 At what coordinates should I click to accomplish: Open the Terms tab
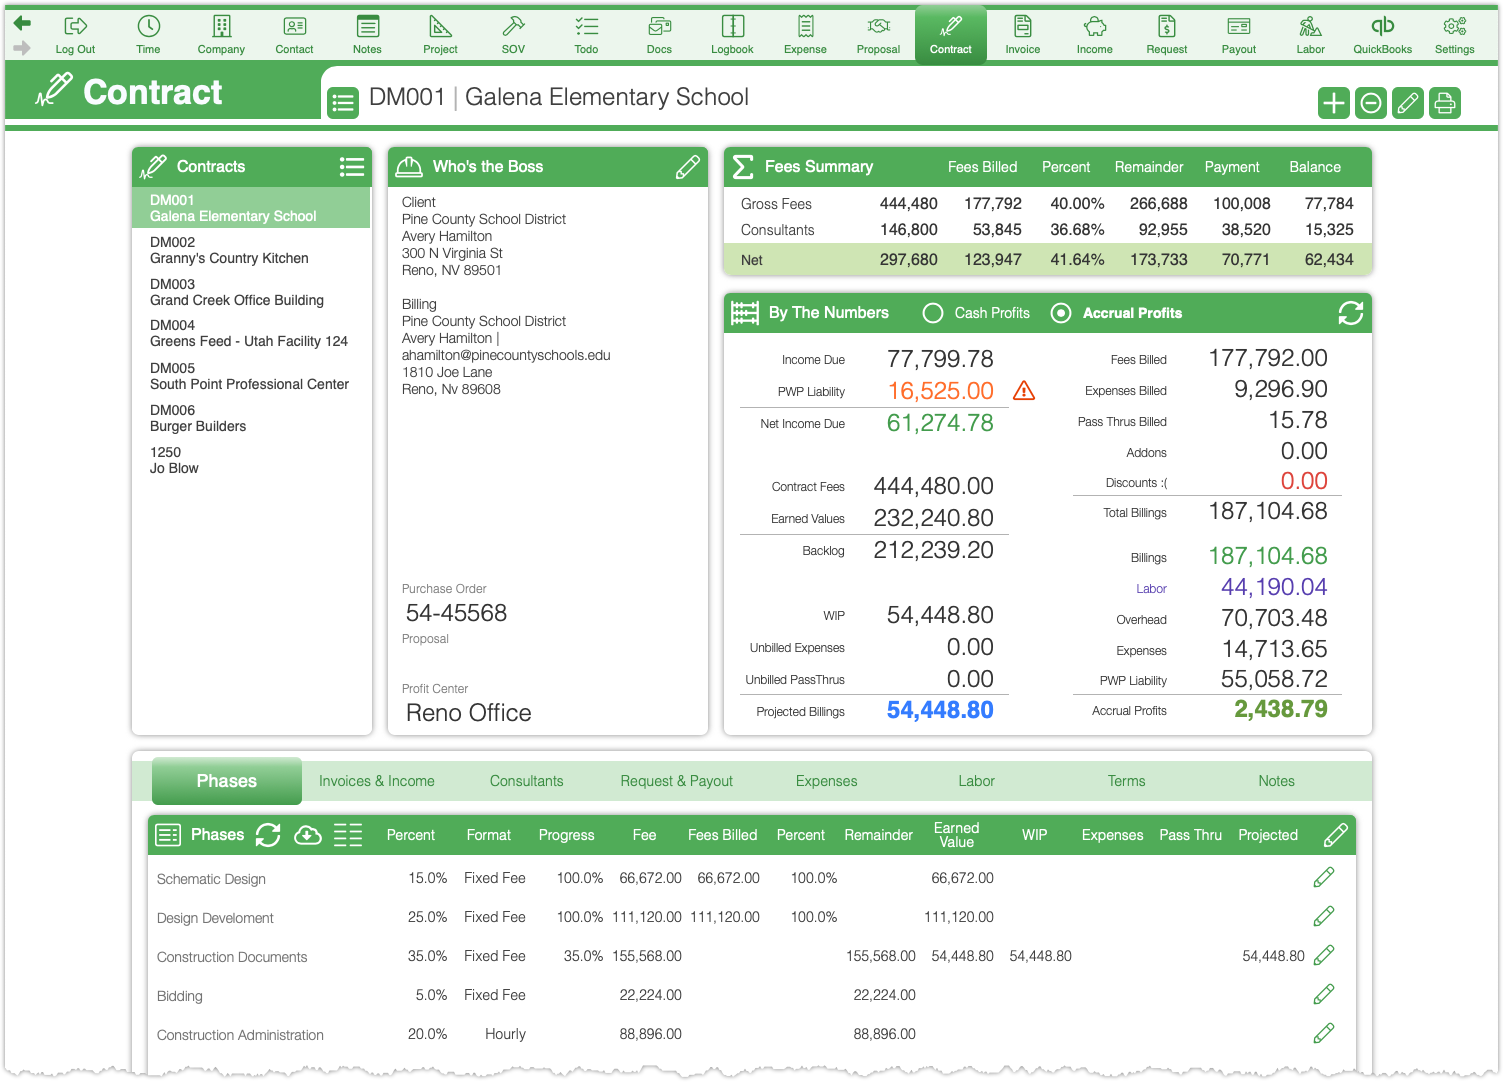tap(1126, 781)
